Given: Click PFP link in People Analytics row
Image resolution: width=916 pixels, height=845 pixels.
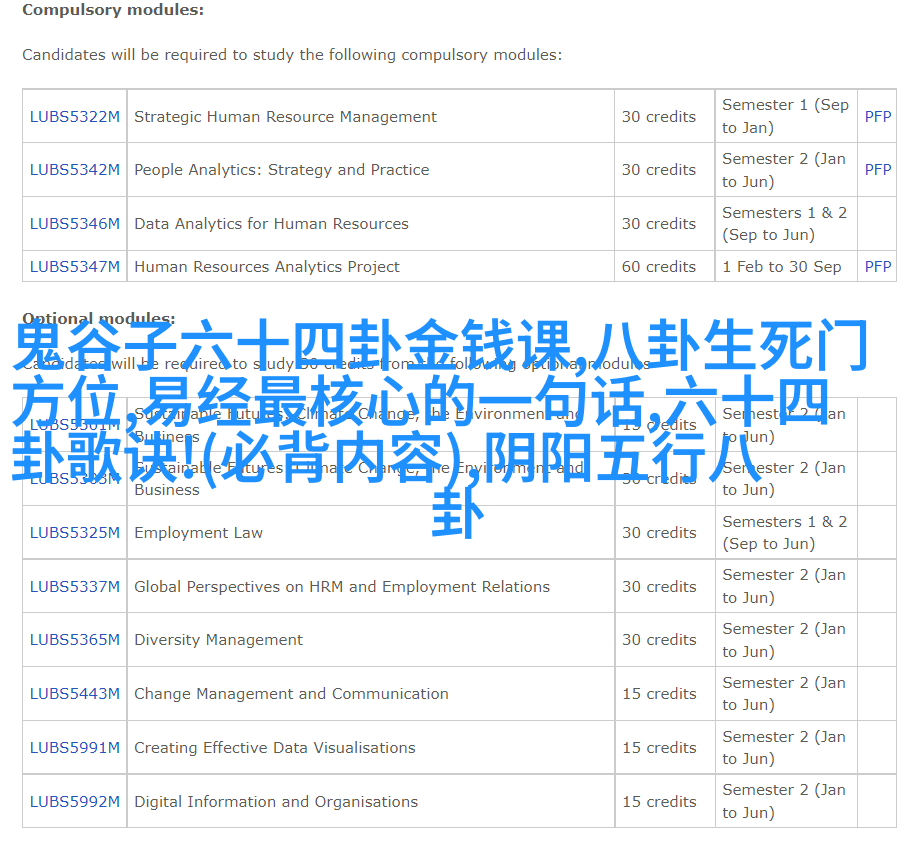Looking at the screenshot, I should [x=877, y=170].
